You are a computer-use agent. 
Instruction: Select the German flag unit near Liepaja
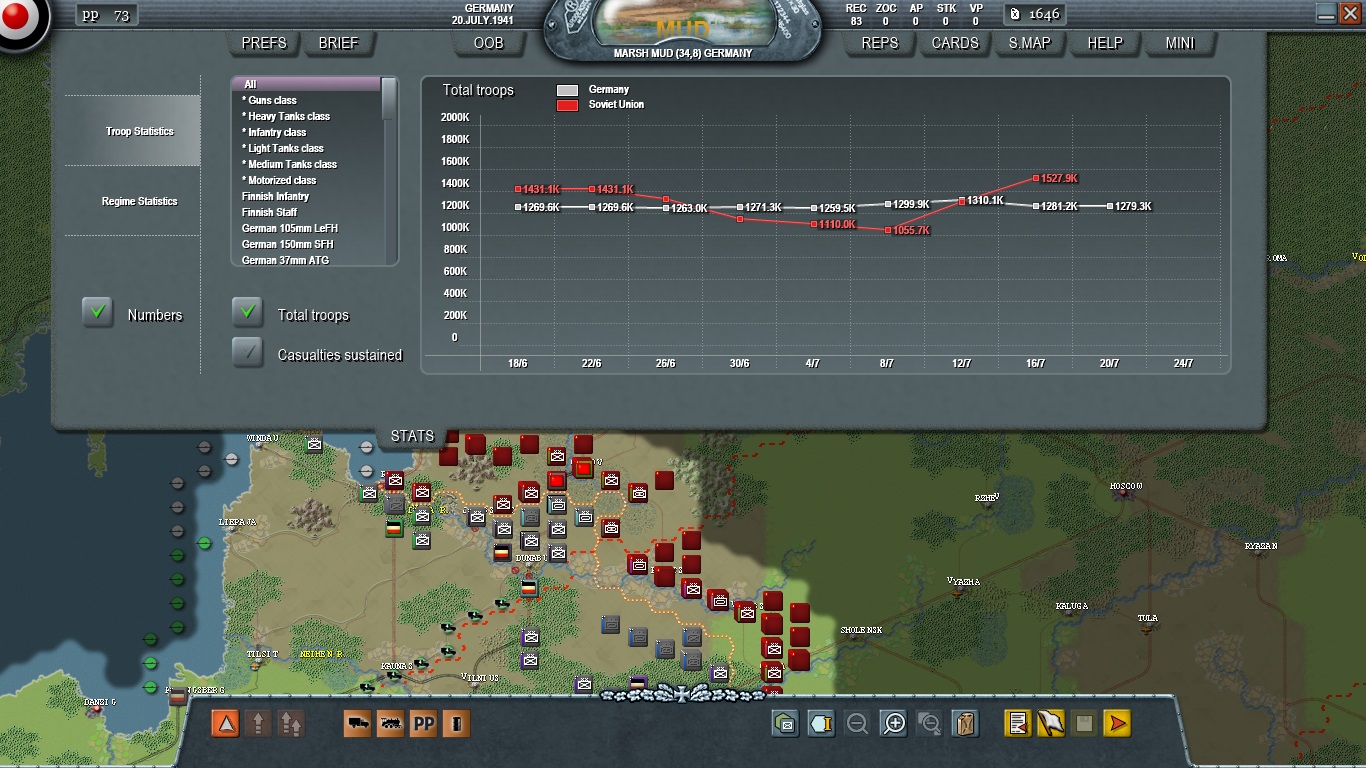[x=395, y=529]
